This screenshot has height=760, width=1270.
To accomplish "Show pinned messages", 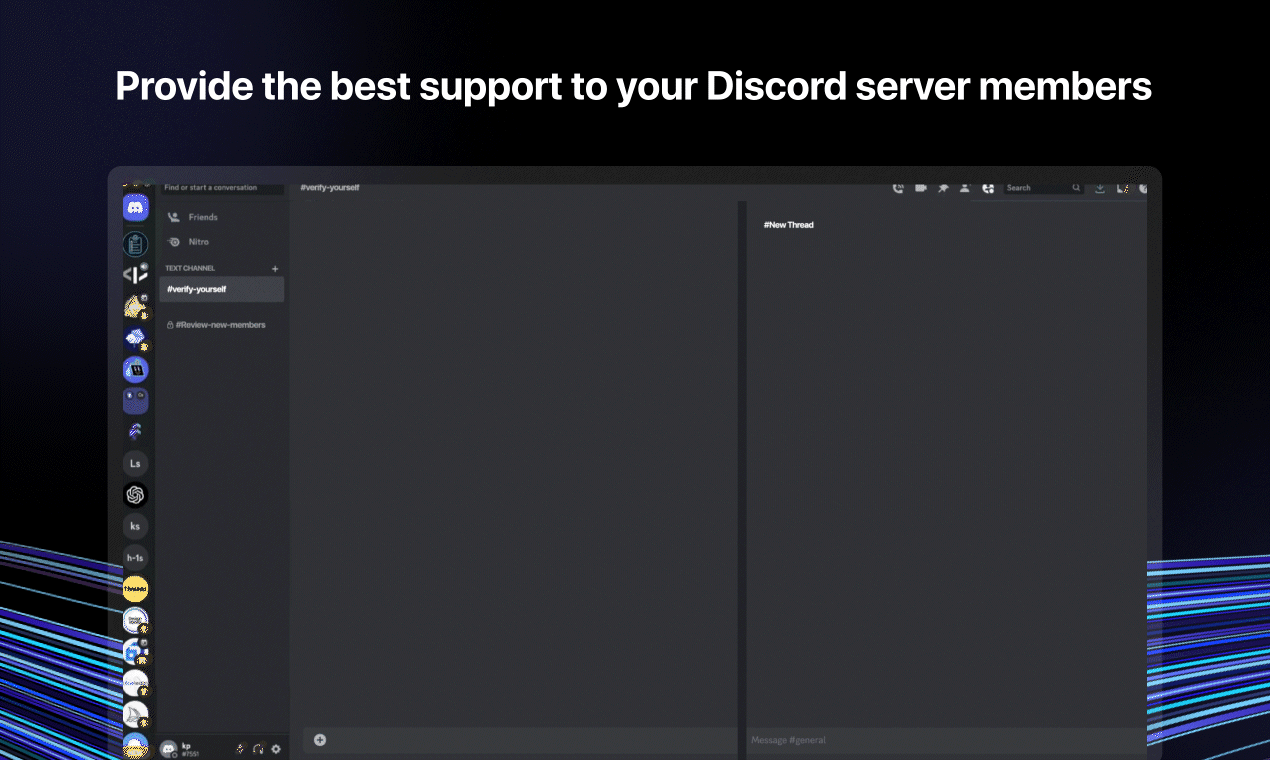I will pos(943,188).
